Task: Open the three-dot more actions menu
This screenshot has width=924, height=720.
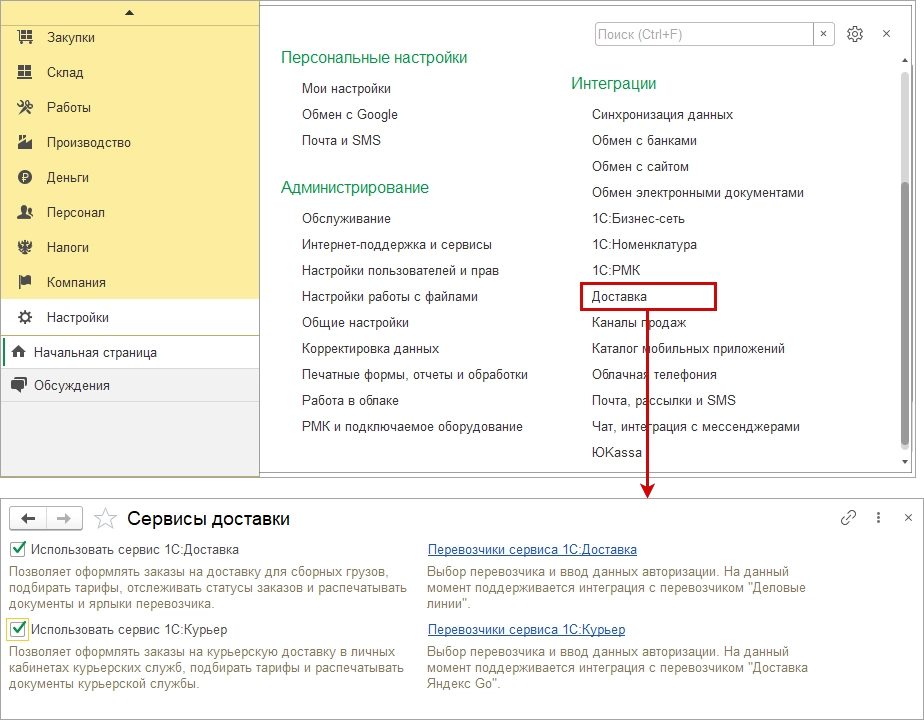Action: (x=878, y=518)
